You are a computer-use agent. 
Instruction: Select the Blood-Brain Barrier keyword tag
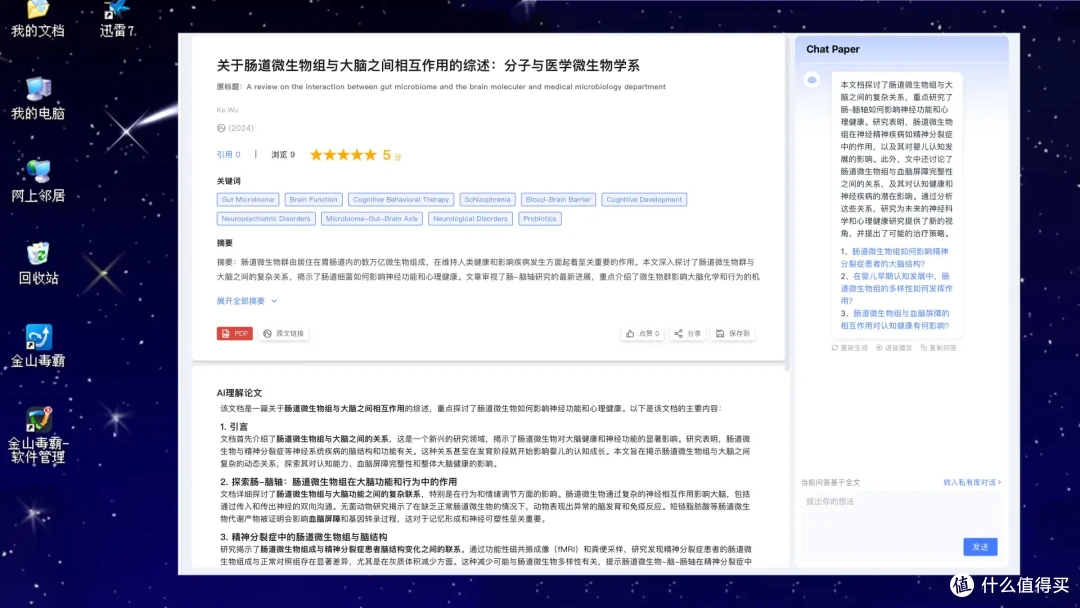pos(558,200)
